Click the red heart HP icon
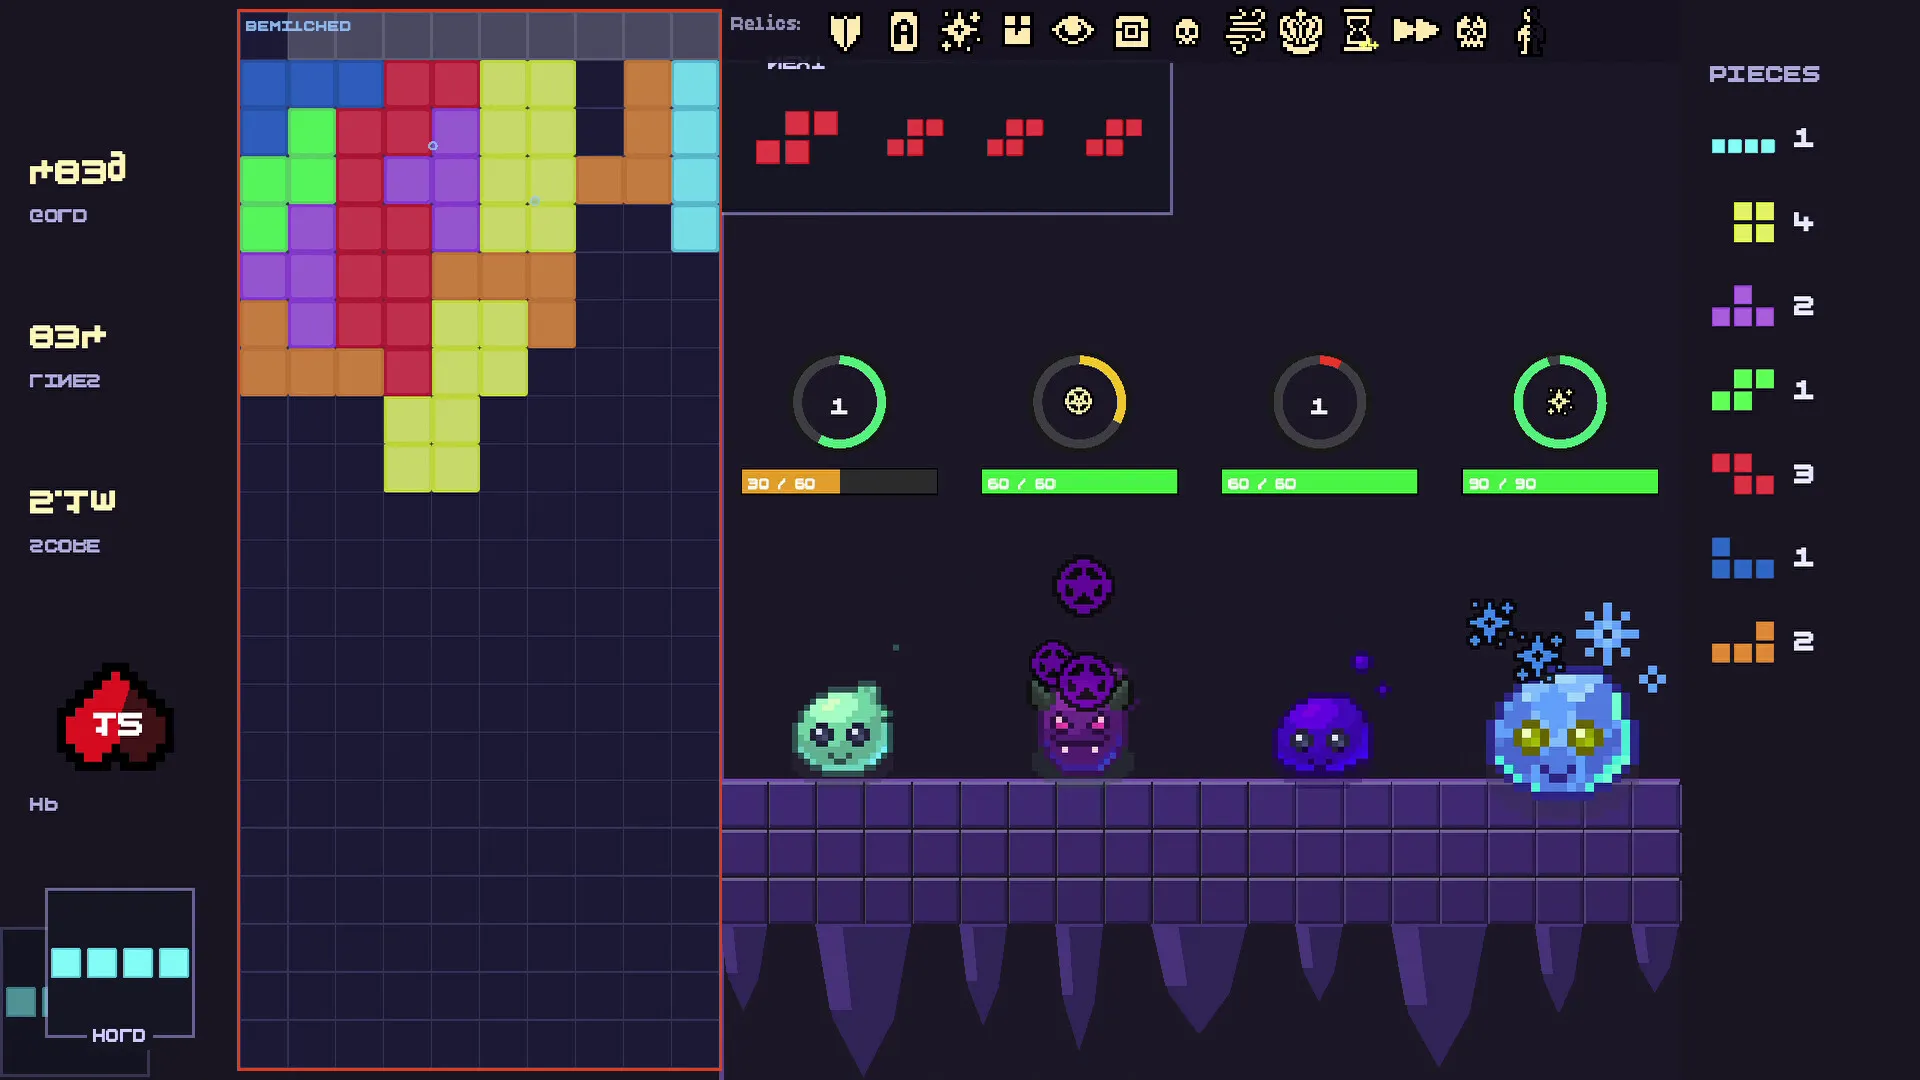1920x1080 pixels. [x=116, y=717]
